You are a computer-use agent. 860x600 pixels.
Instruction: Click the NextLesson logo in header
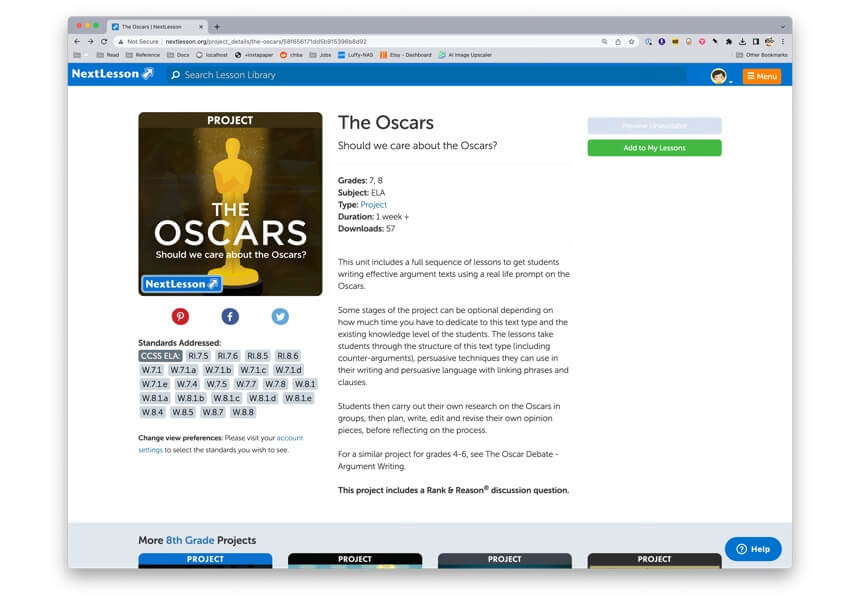pos(112,75)
